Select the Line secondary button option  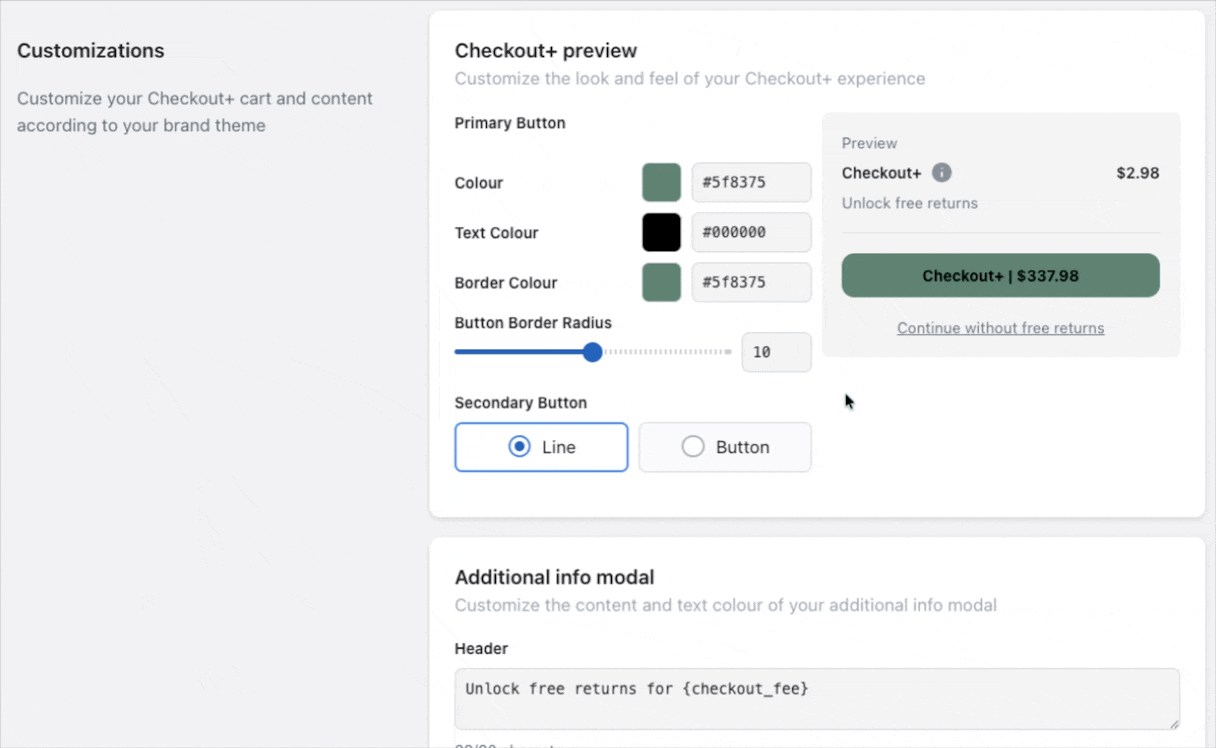coord(541,447)
